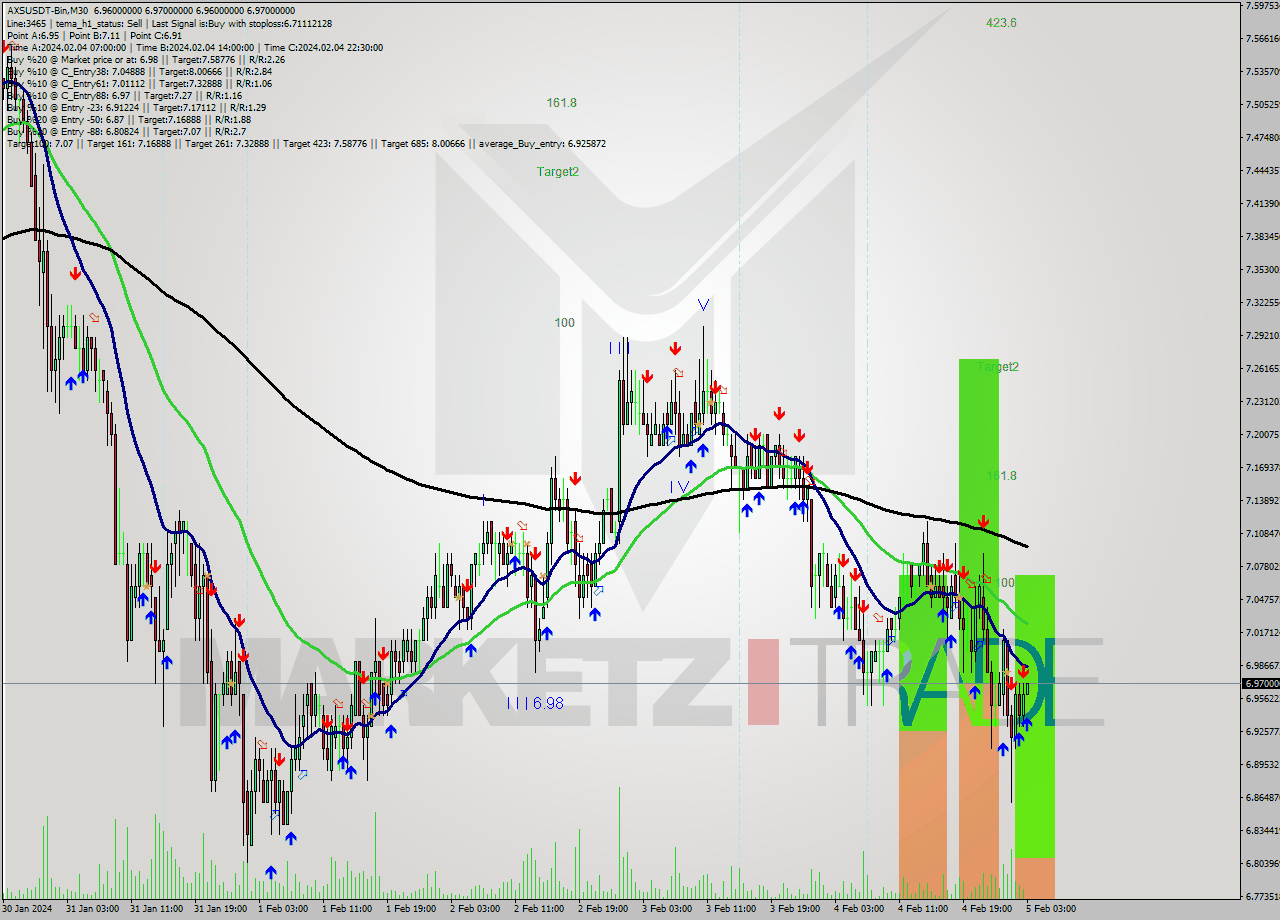Select the blue 'V' wave label
Image resolution: width=1280 pixels, height=920 pixels.
point(704,304)
